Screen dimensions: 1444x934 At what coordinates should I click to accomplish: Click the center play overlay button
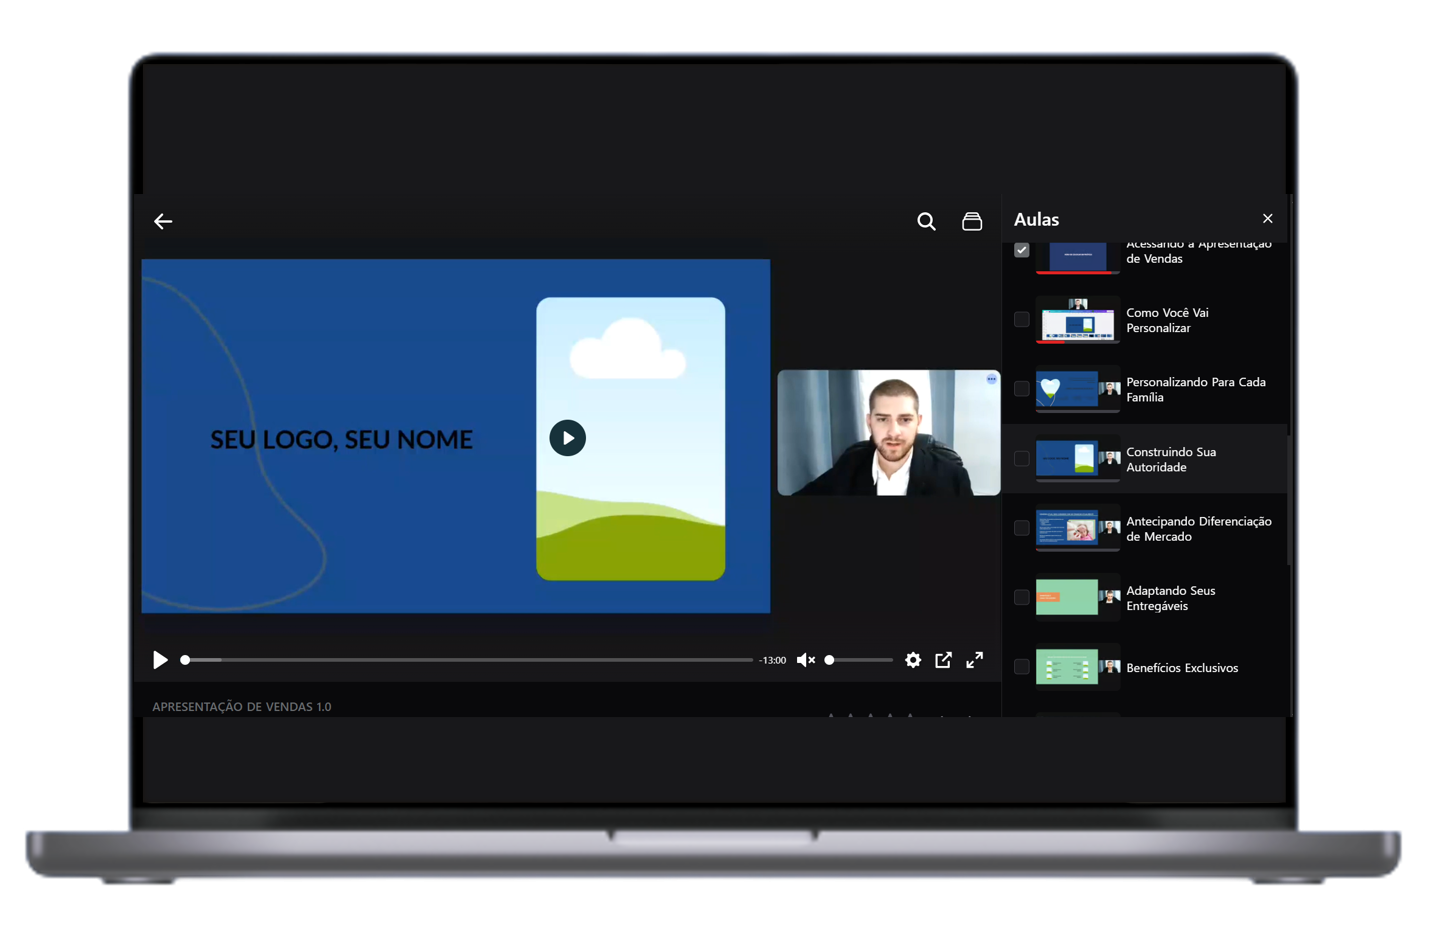pyautogui.click(x=567, y=438)
